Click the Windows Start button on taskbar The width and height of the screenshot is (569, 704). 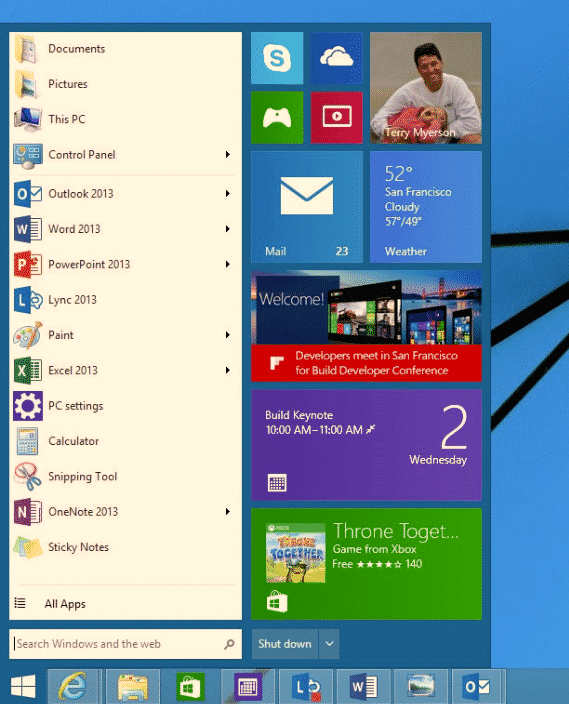click(23, 686)
